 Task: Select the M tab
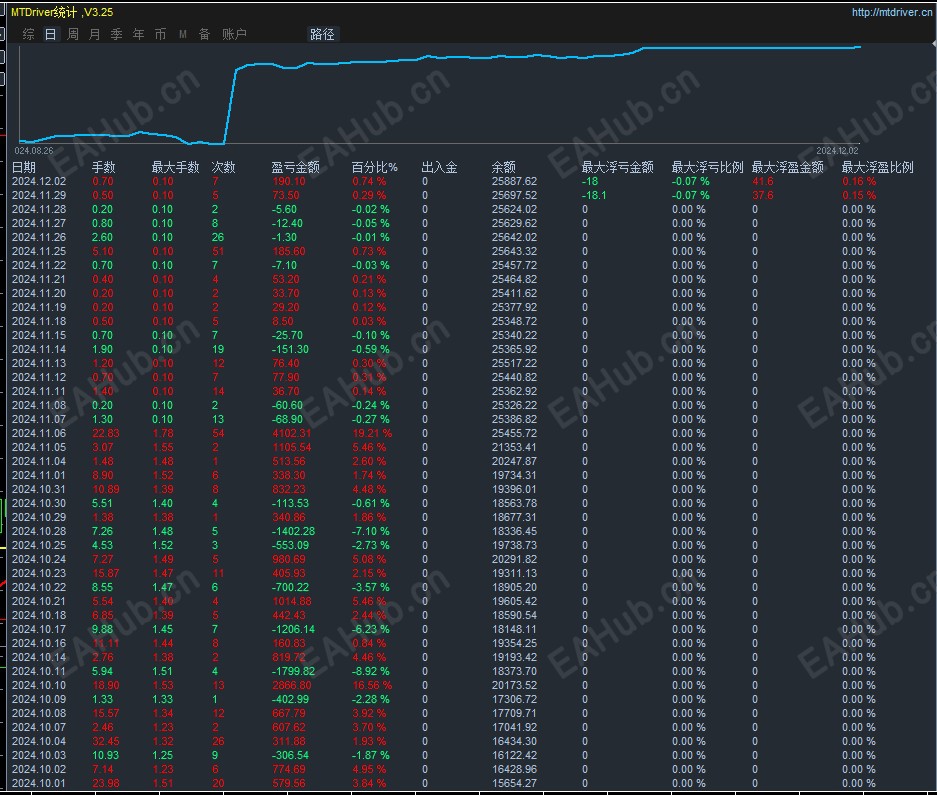point(183,34)
